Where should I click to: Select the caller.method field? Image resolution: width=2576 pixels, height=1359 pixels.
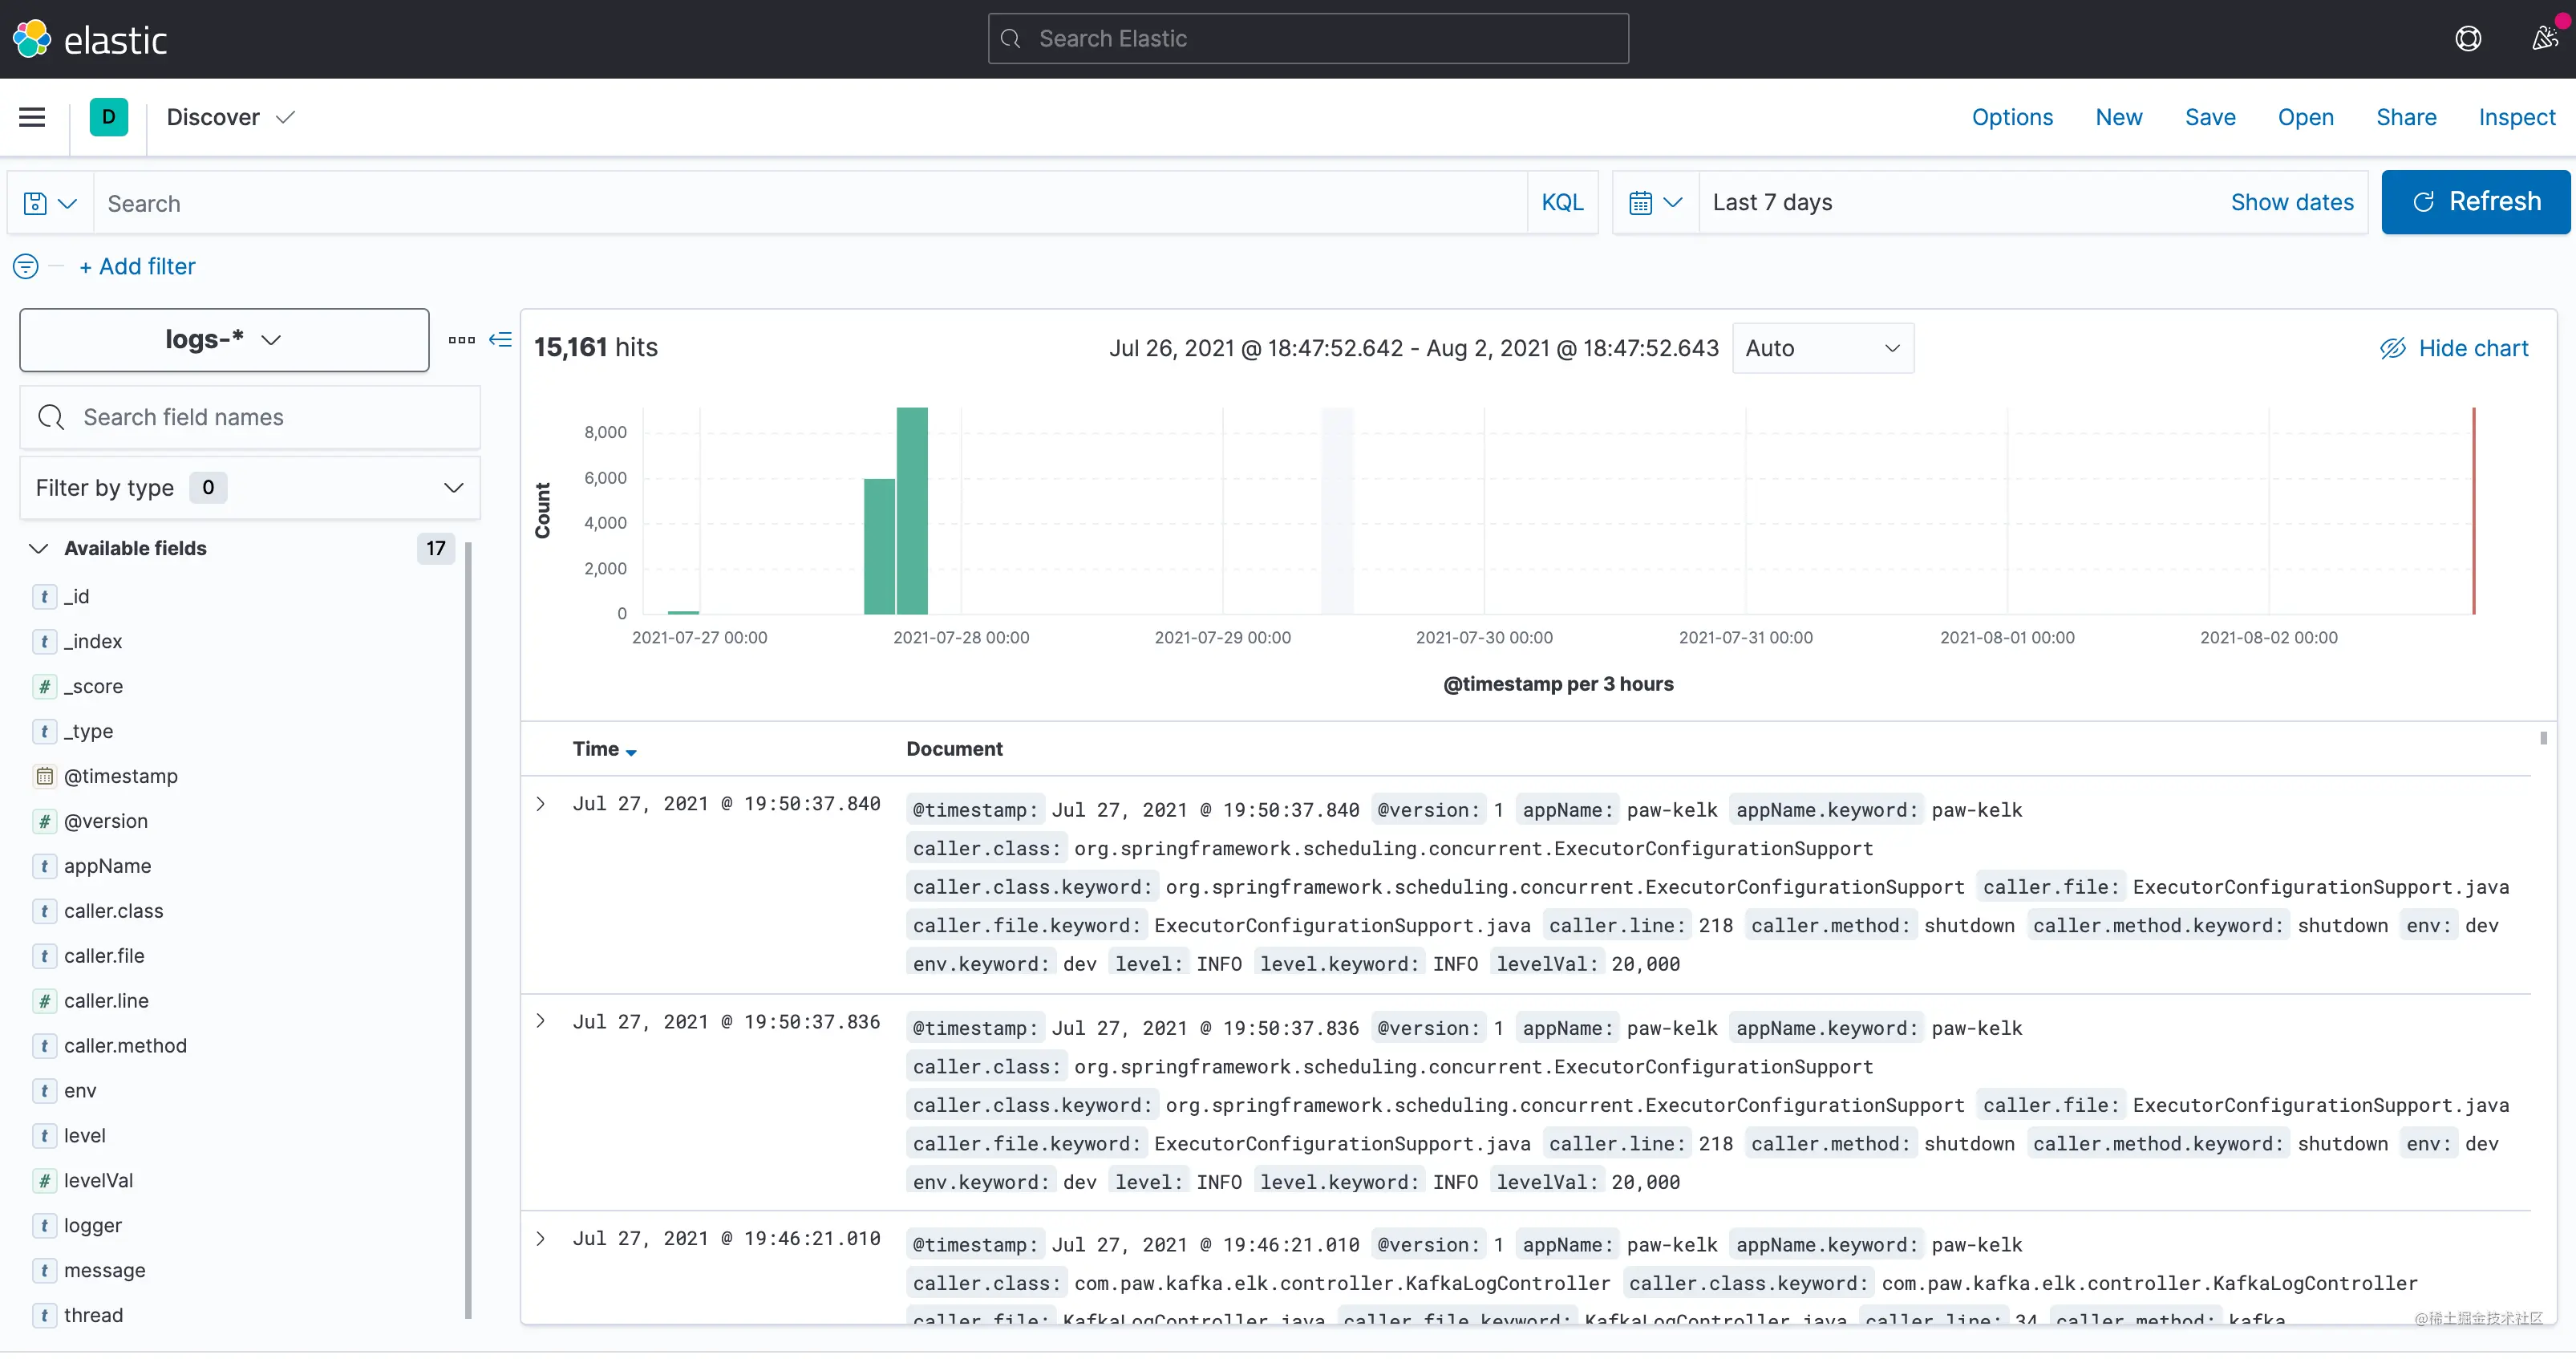pos(125,1046)
